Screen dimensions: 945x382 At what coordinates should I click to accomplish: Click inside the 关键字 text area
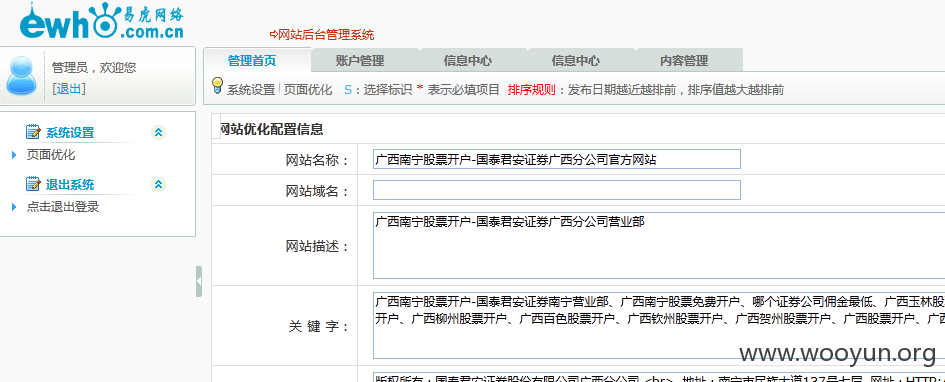coord(659,325)
